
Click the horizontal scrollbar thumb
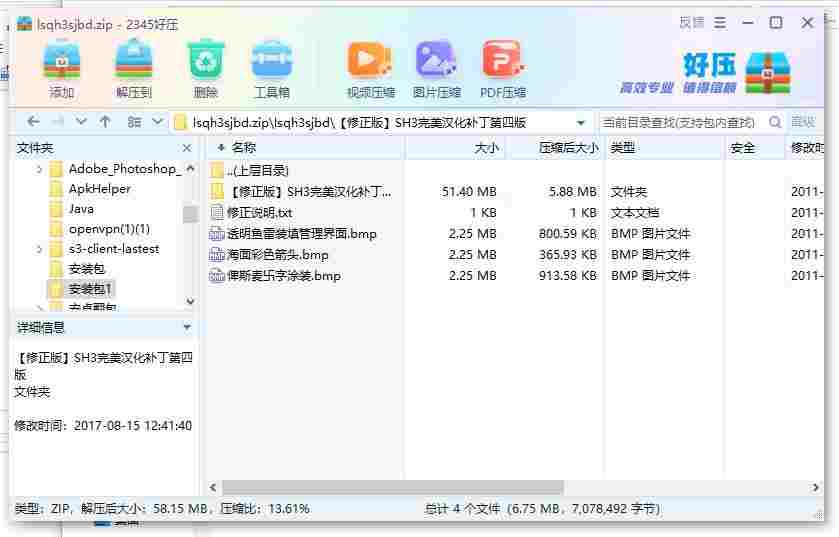pos(393,487)
